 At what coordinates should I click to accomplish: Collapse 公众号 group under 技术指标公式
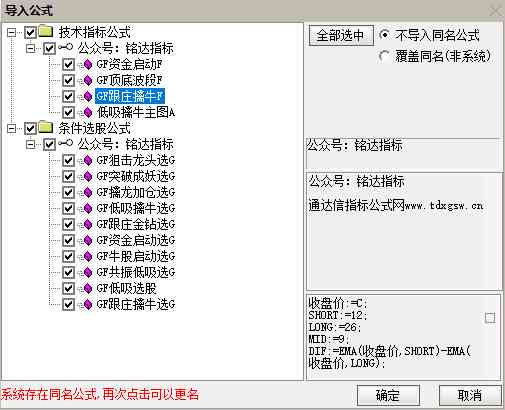(31, 48)
